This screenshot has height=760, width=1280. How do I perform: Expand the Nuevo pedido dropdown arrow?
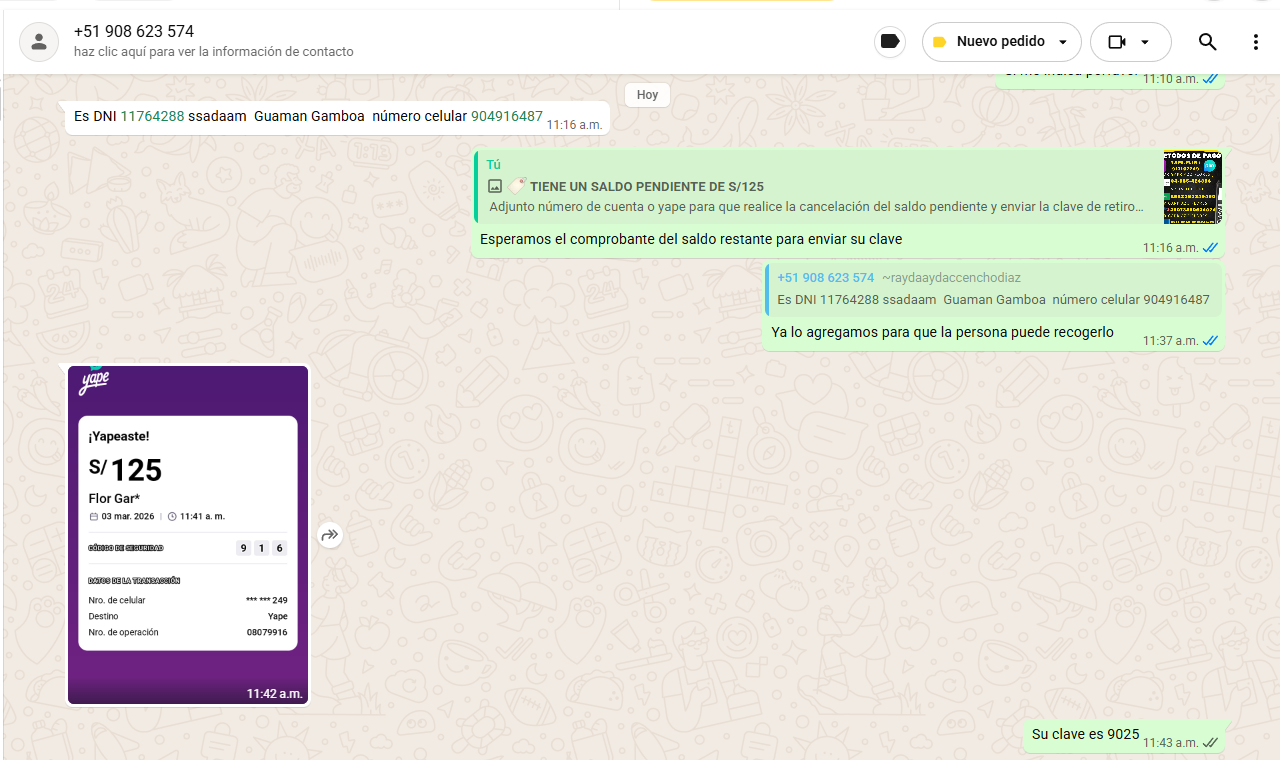tap(1063, 42)
